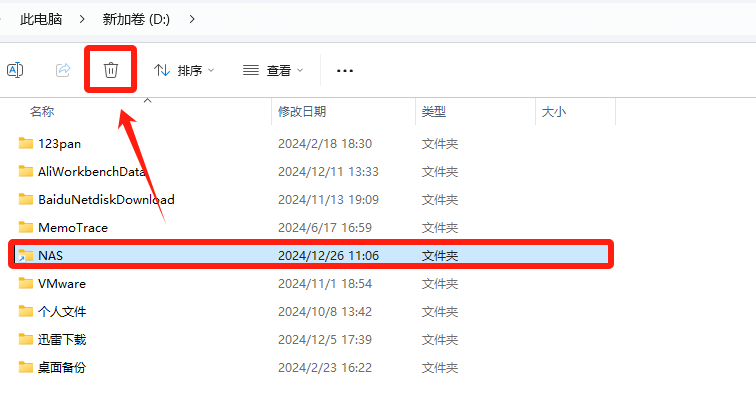Image resolution: width=756 pixels, height=418 pixels.
Task: Open the 查看 view dropdown
Action: point(273,71)
